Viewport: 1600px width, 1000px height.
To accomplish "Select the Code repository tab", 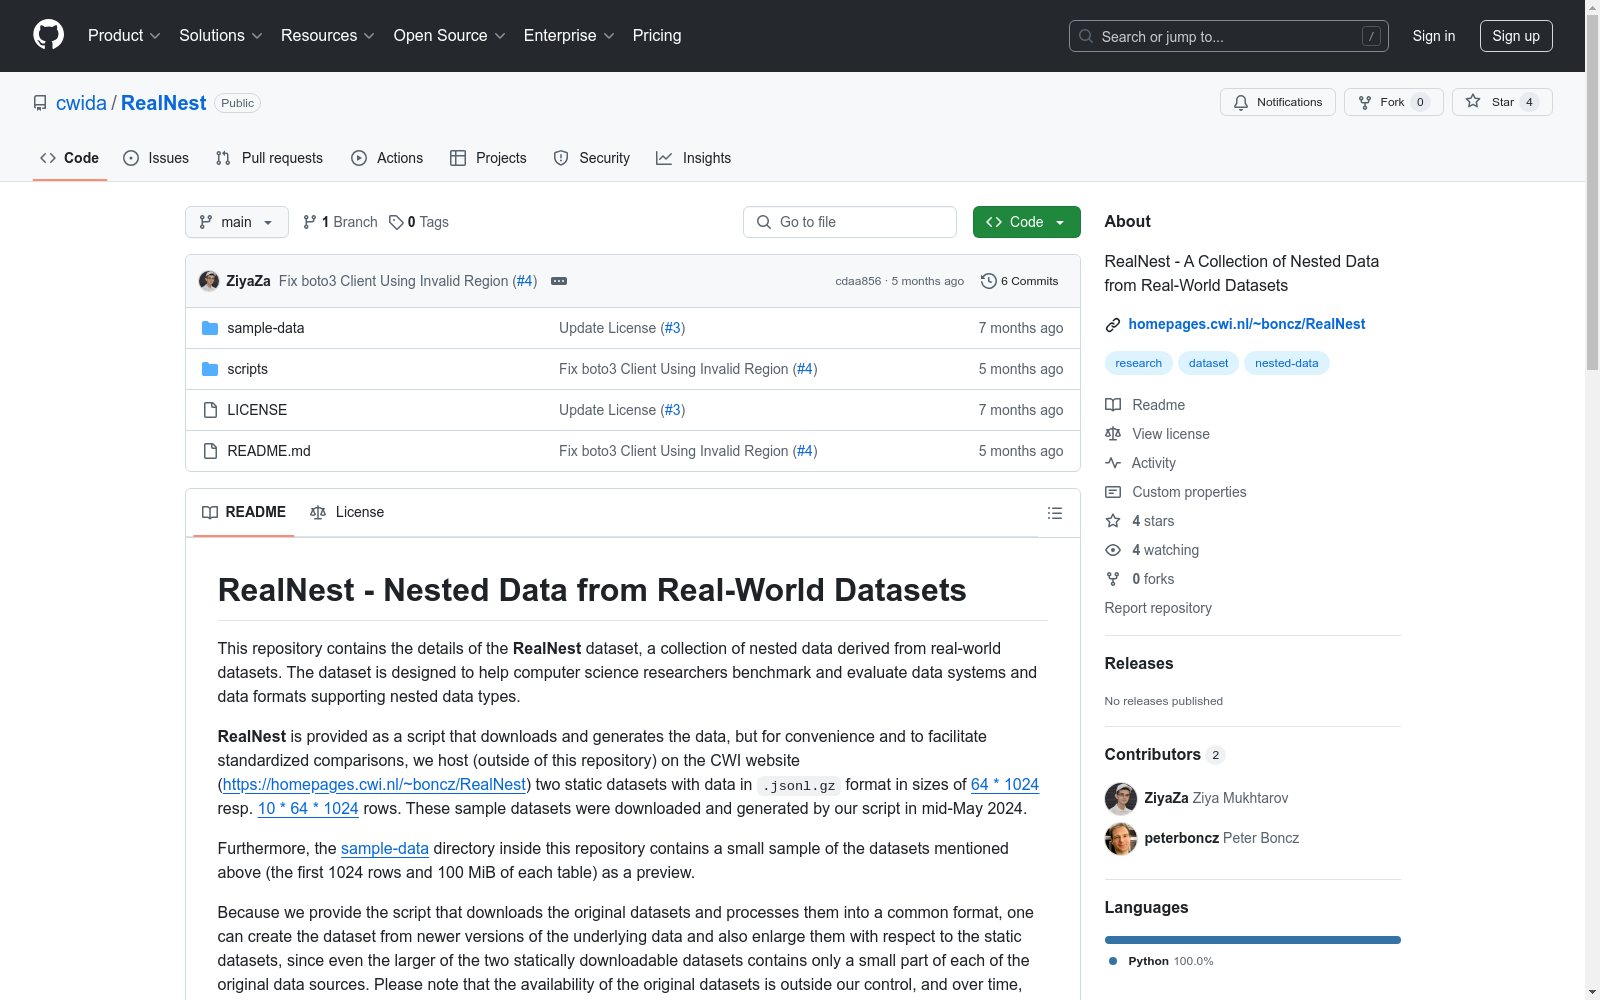I will point(70,158).
